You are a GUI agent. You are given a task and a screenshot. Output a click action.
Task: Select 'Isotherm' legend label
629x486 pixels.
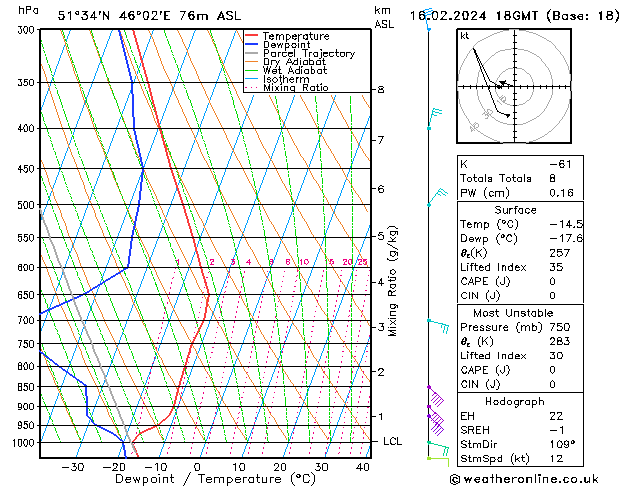(x=286, y=79)
